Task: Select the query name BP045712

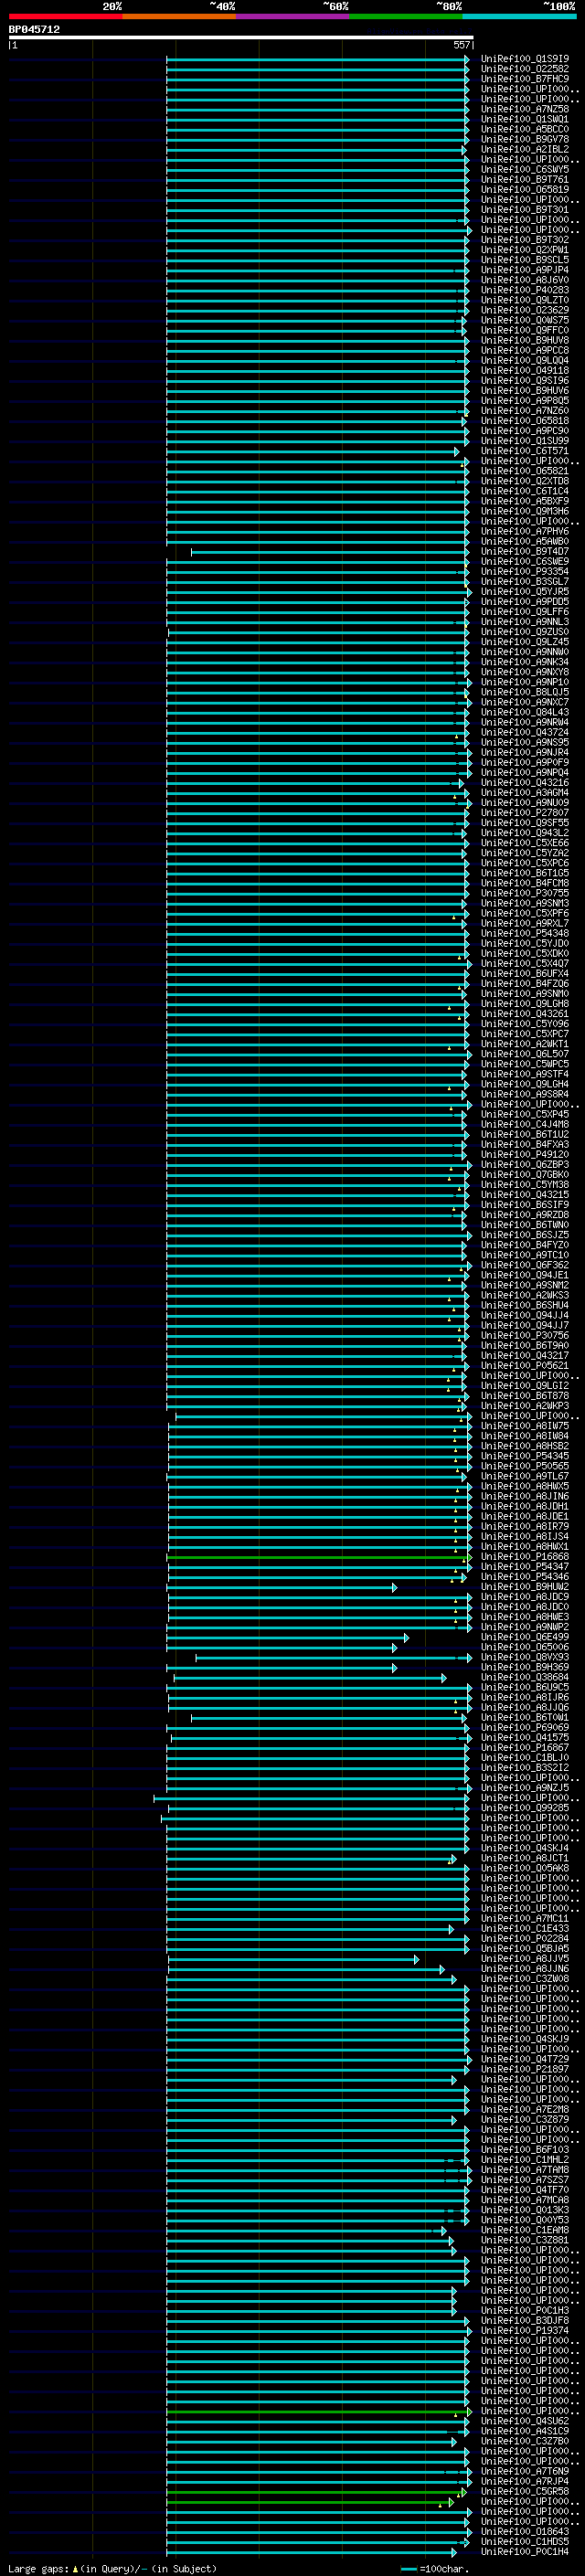Action: tap(34, 30)
